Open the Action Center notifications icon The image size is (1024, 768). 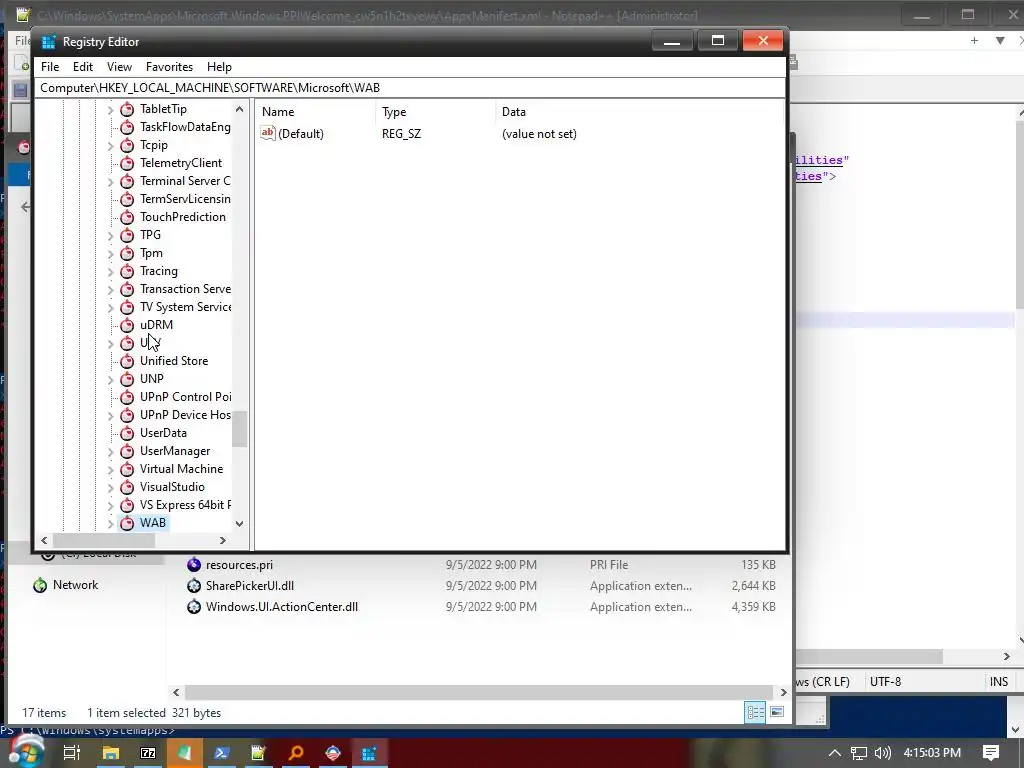[x=991, y=753]
